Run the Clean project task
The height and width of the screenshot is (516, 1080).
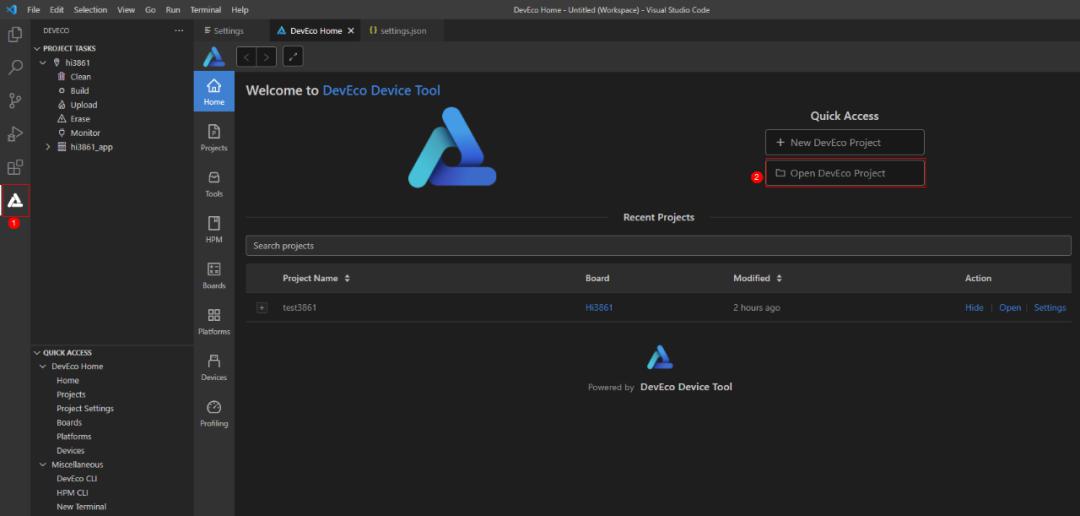point(80,76)
